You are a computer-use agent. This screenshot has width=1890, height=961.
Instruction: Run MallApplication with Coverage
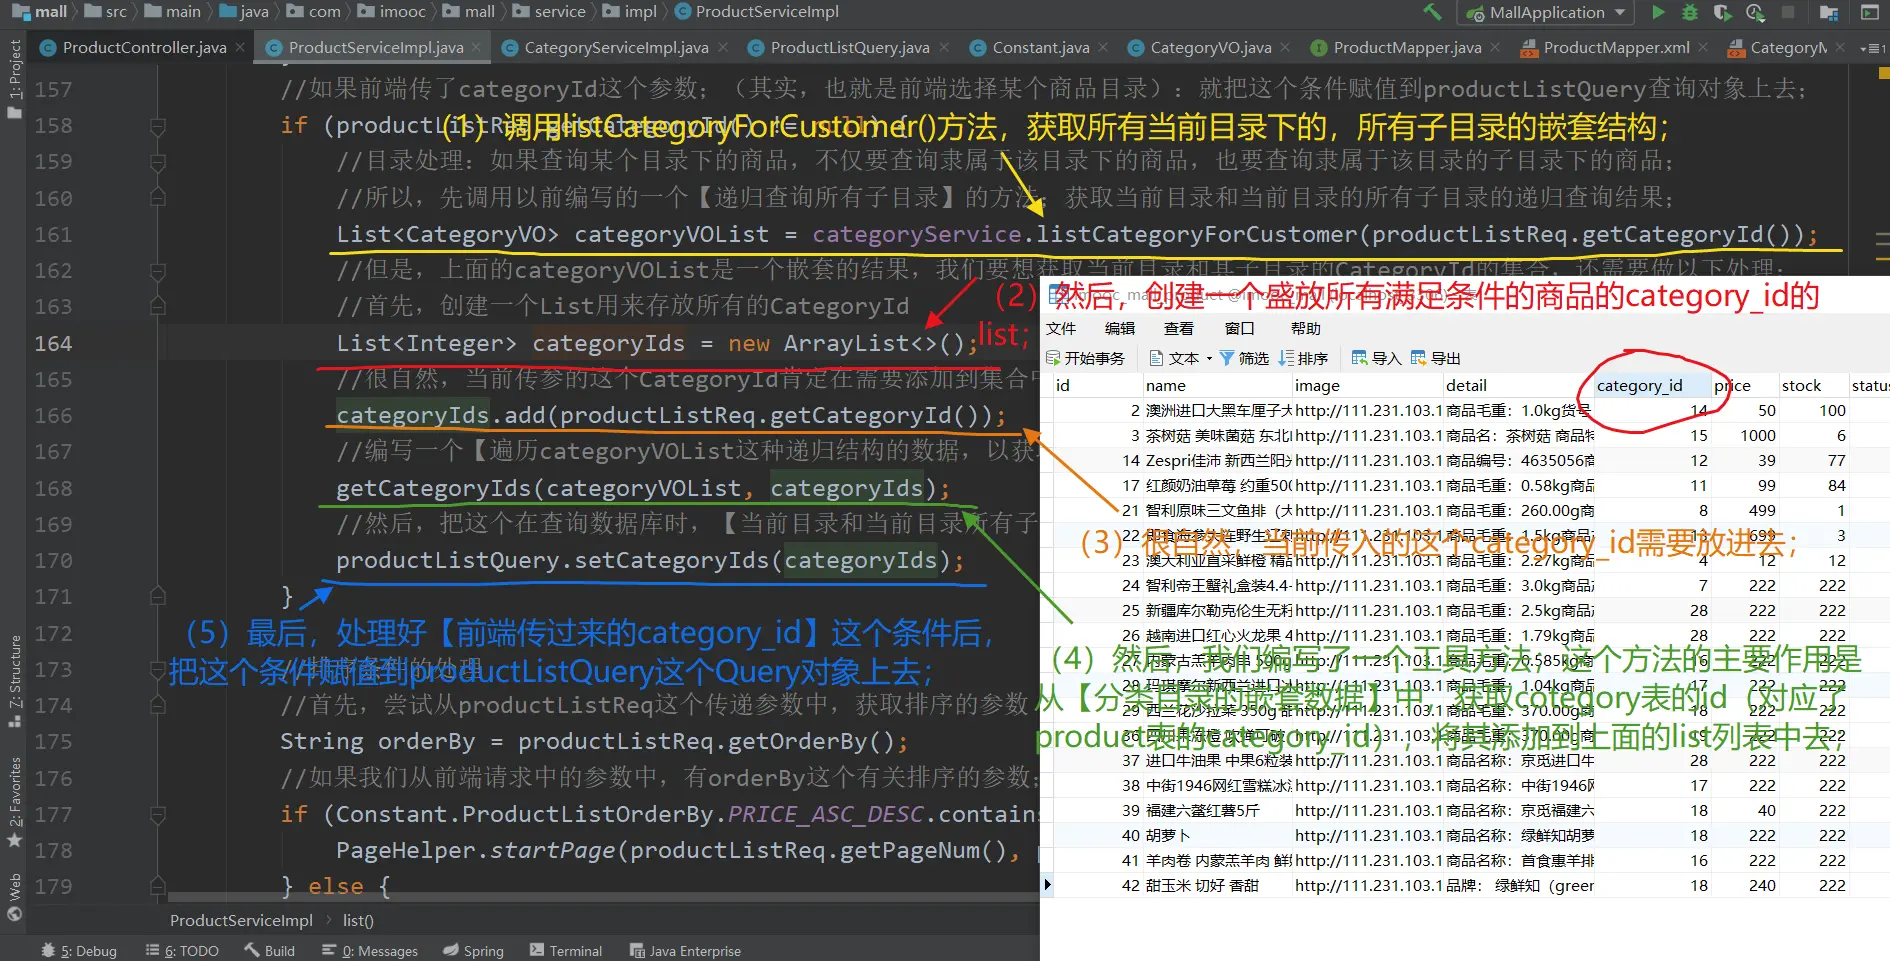[x=1722, y=13]
